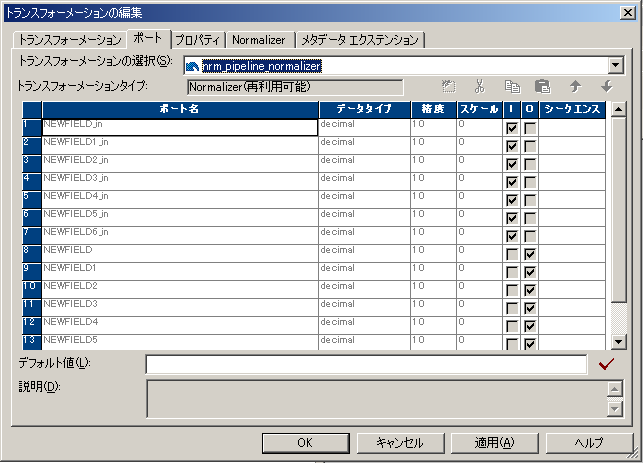Click the move port down arrow
Viewport: 643px width, 463px height.
(x=605, y=87)
